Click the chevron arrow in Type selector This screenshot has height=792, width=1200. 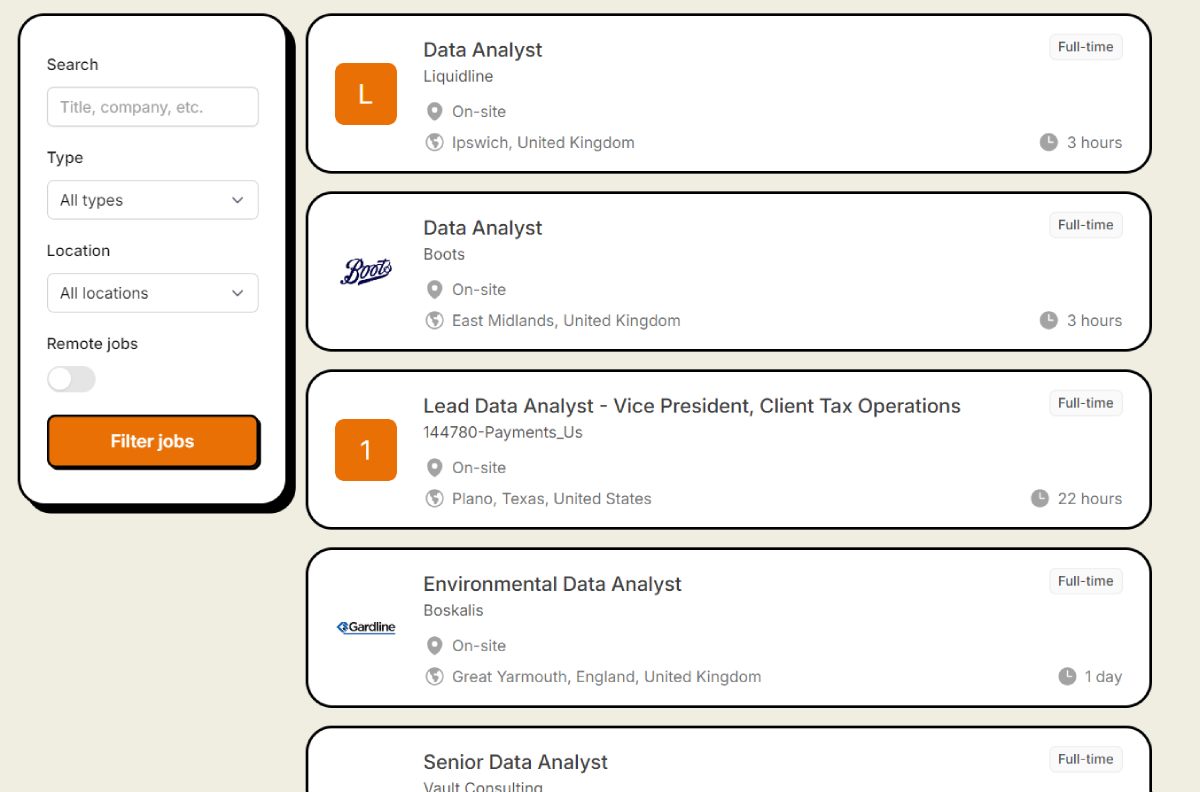pos(238,200)
